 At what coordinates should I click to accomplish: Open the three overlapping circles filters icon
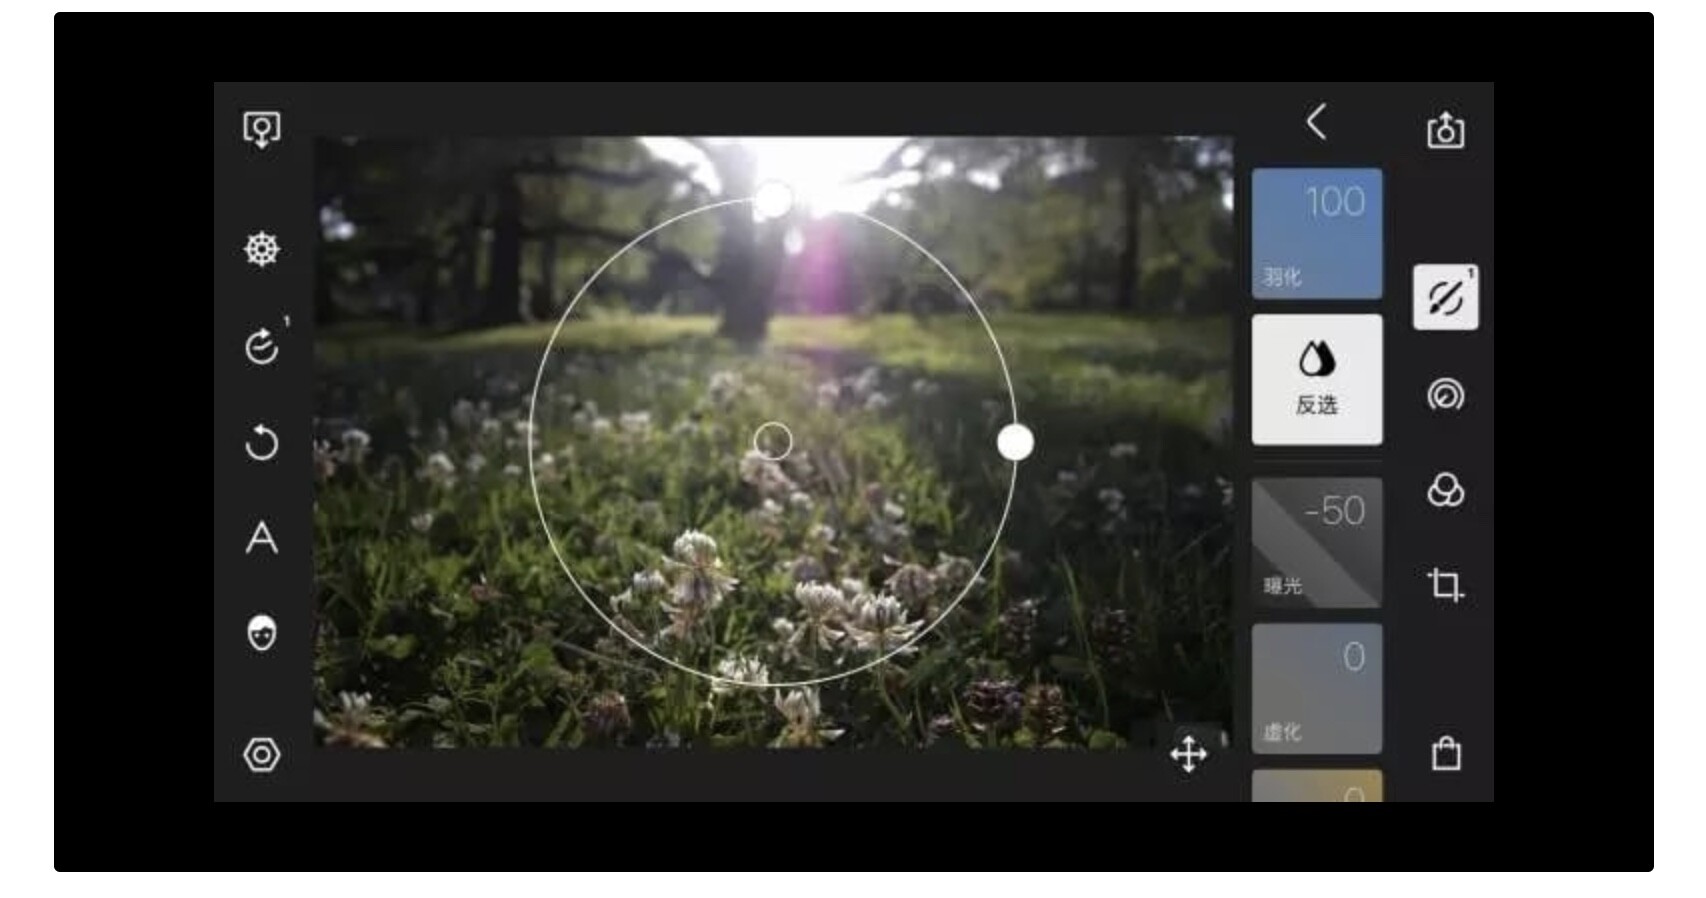point(1445,490)
